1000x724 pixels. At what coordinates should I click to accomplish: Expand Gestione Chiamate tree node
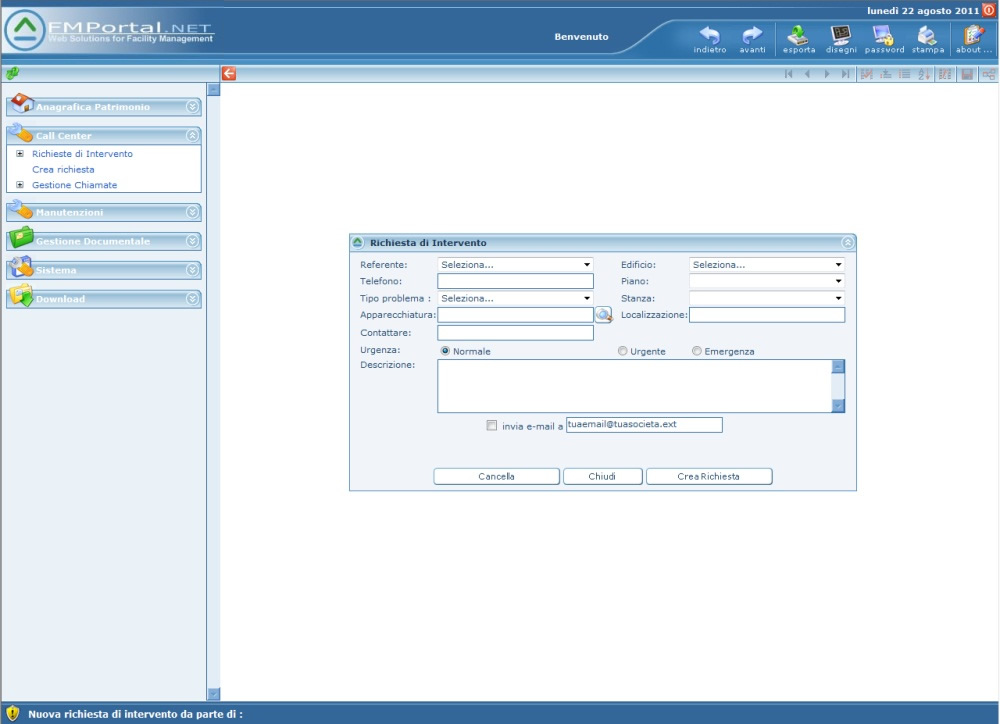20,185
